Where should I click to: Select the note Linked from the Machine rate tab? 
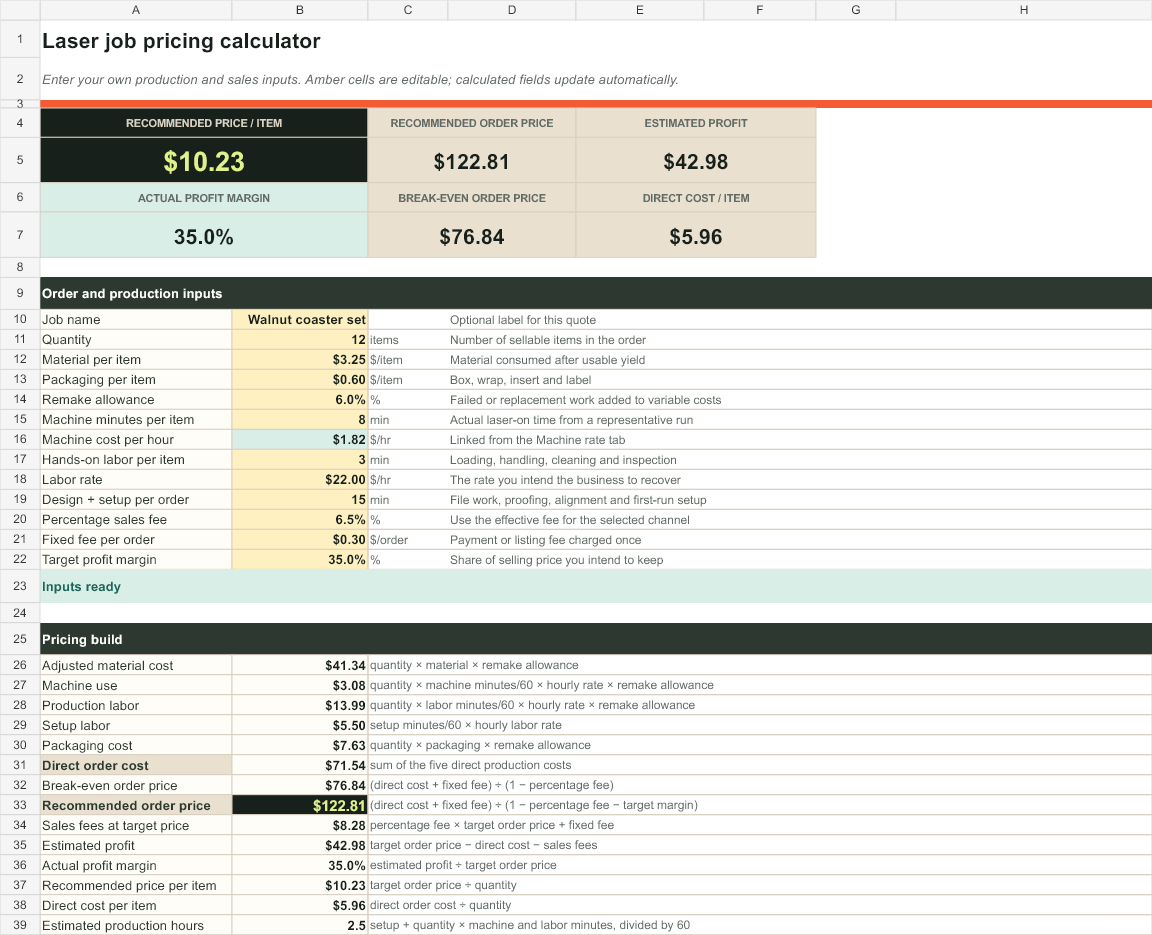pos(538,440)
